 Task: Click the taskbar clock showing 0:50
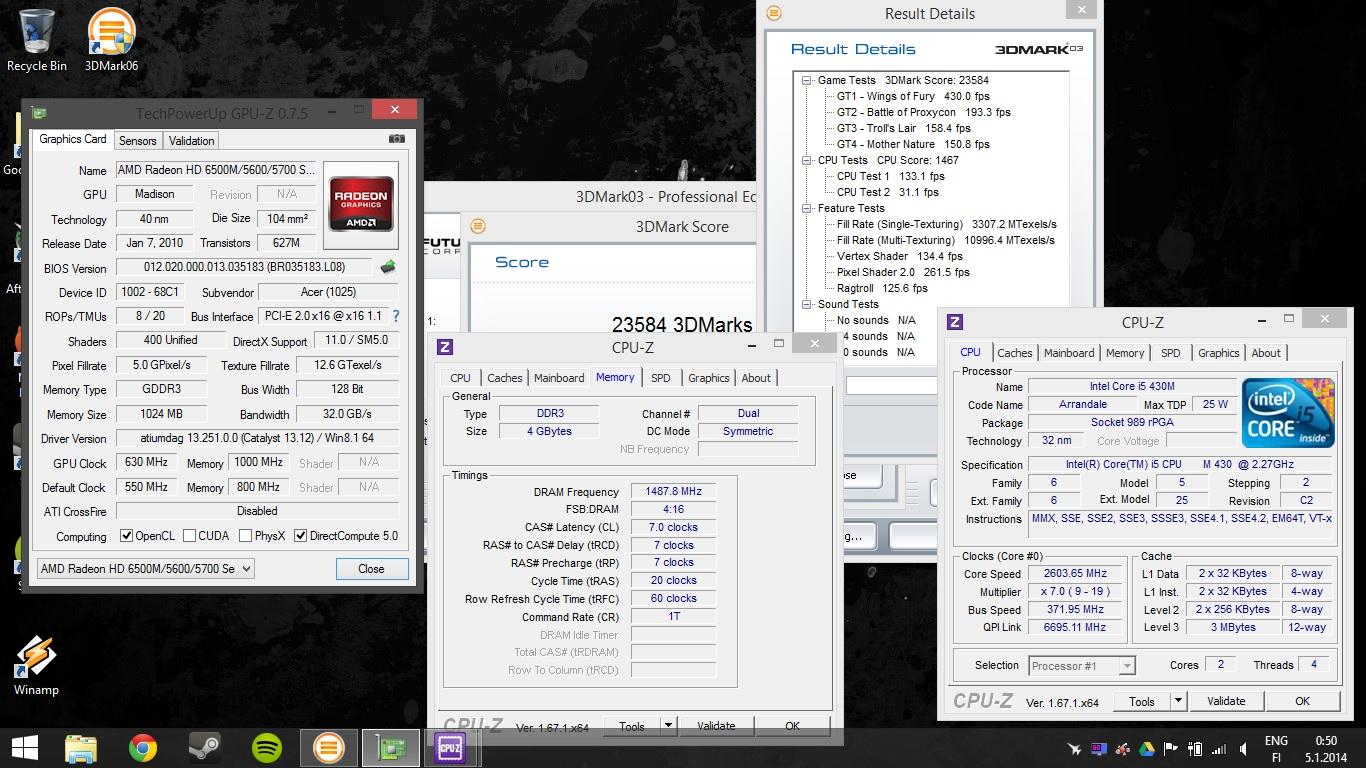point(1325,749)
